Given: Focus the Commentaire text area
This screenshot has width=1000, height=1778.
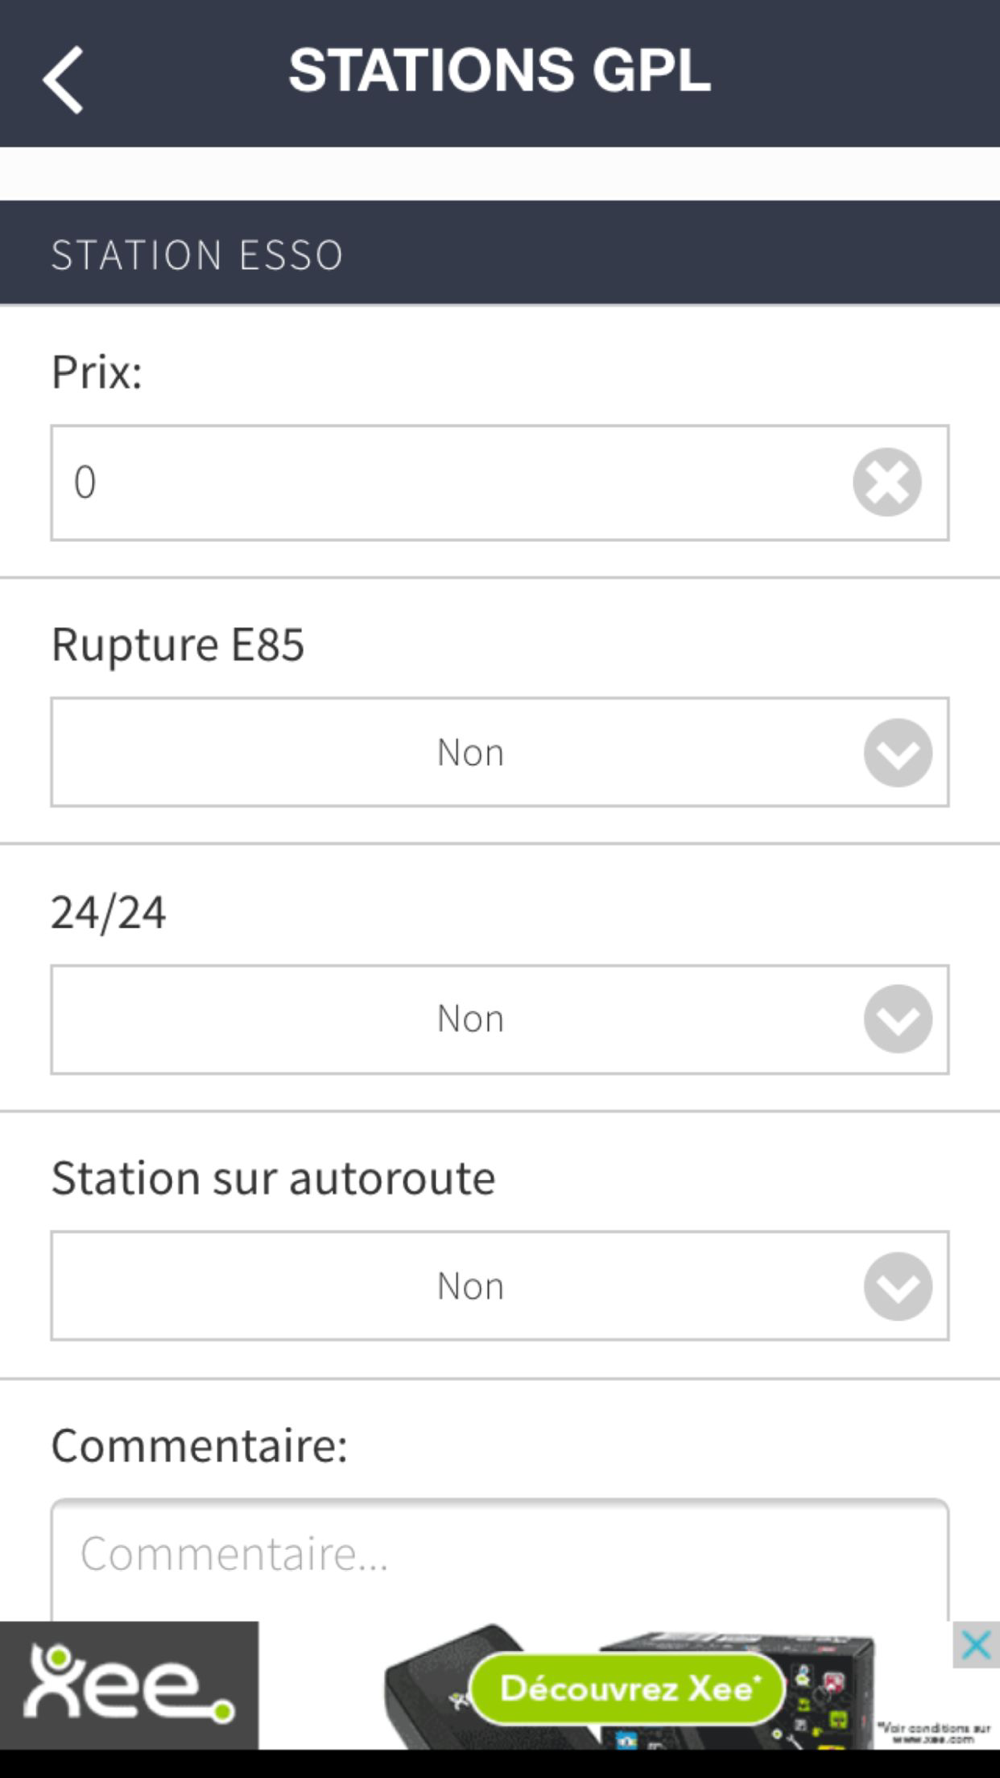Looking at the screenshot, I should click(500, 1560).
